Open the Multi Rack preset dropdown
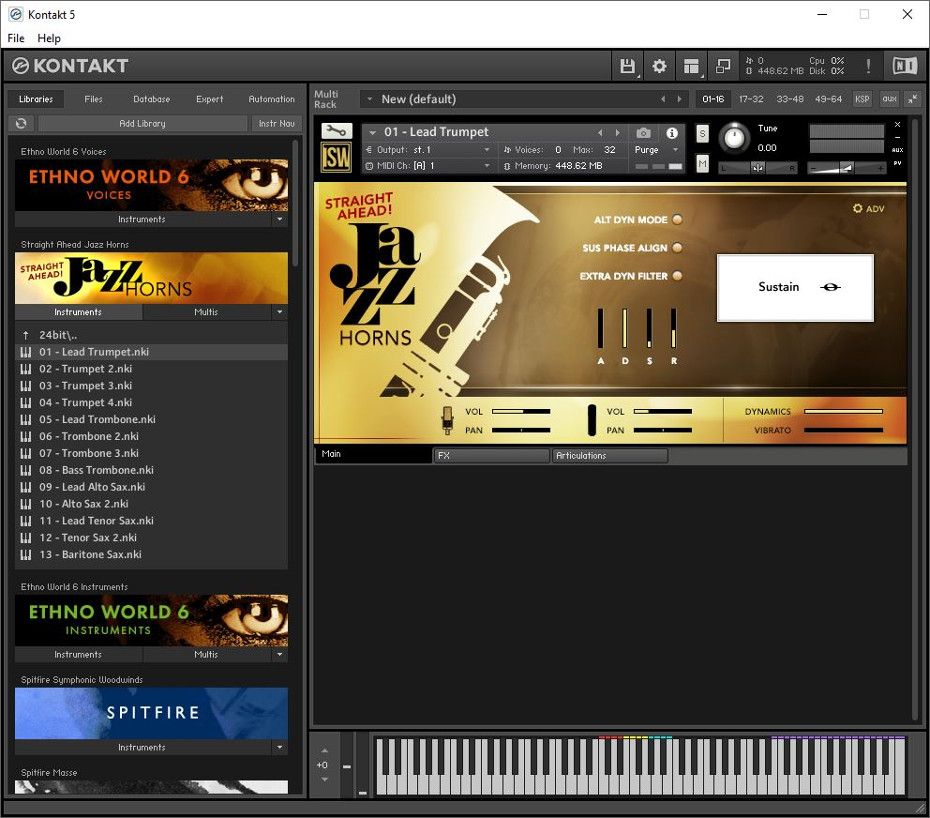The width and height of the screenshot is (930, 818). click(x=370, y=99)
